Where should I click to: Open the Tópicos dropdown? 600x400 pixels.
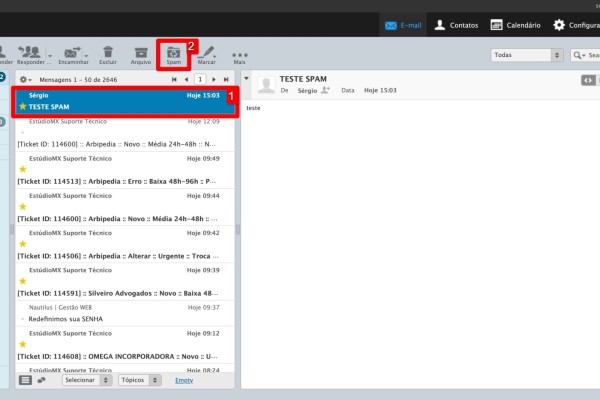click(x=140, y=380)
